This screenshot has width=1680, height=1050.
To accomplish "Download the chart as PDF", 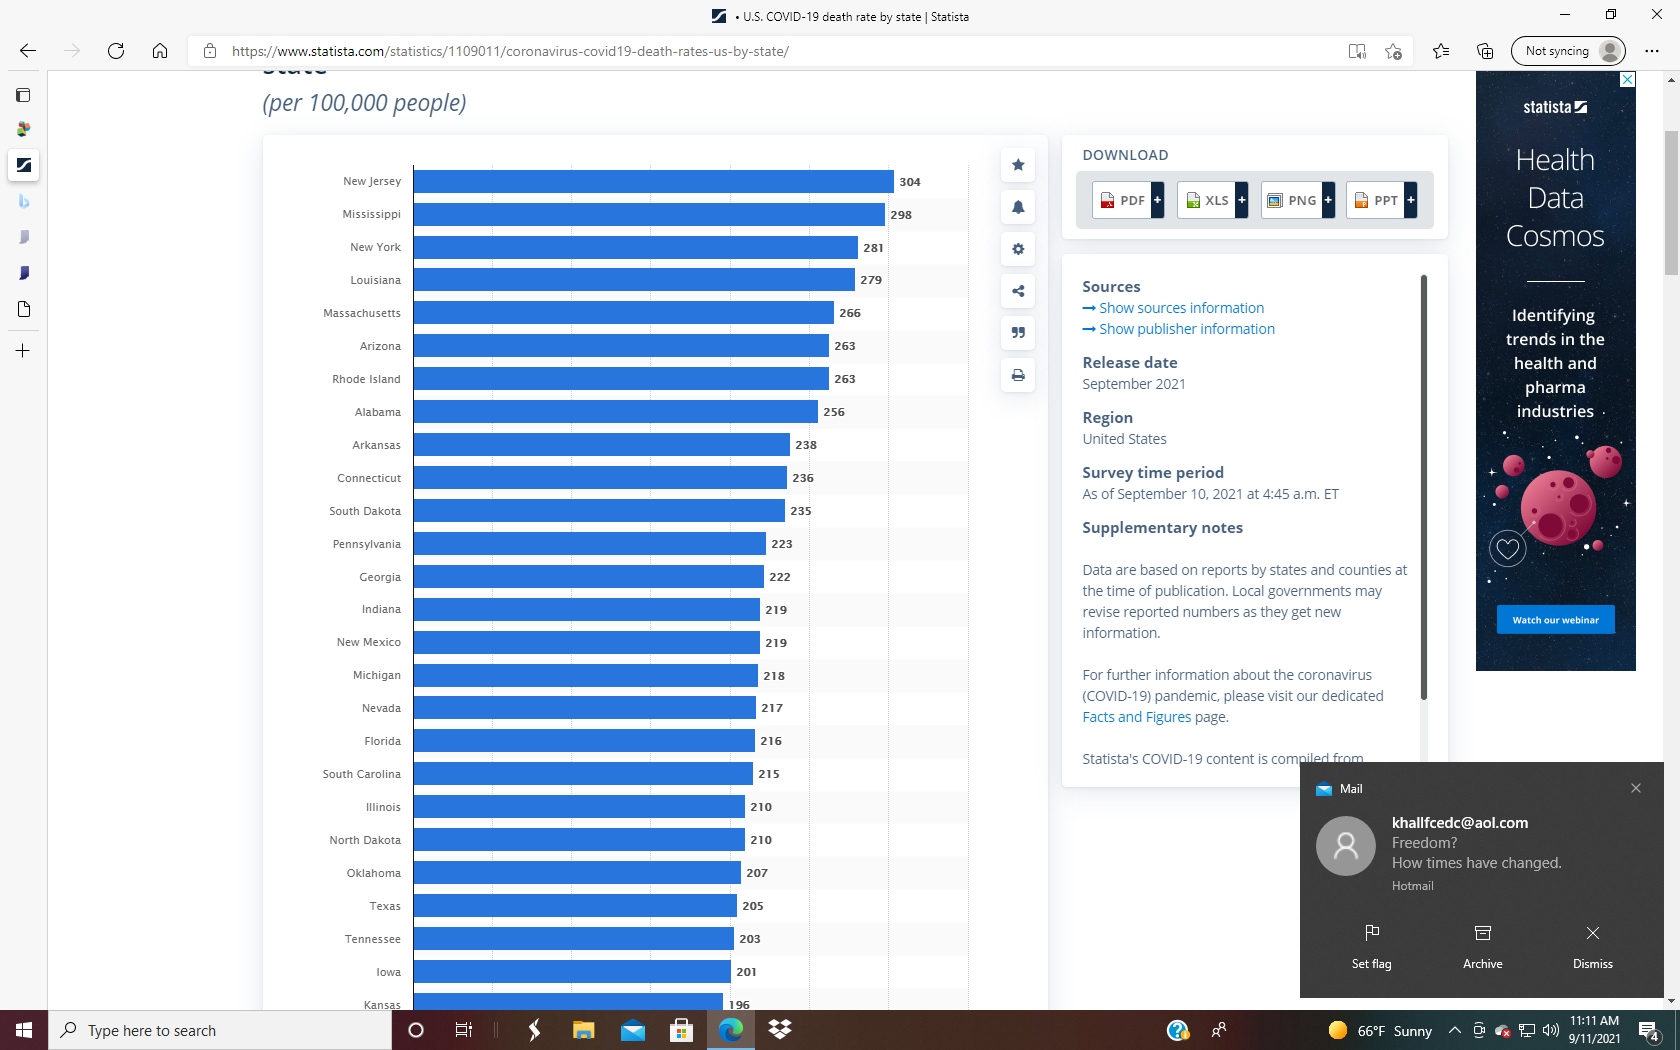I will [x=1122, y=200].
